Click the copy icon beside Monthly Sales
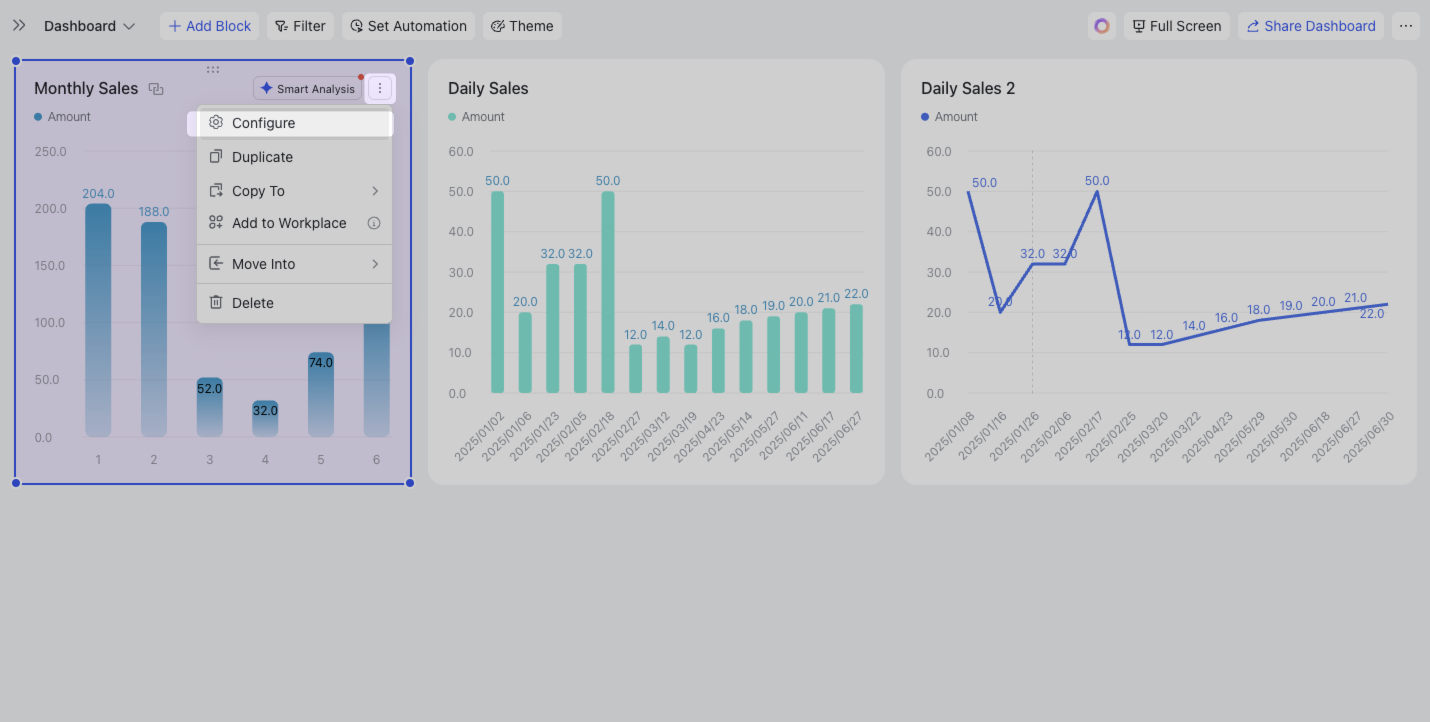Screen dimensions: 1430x722 156,89
